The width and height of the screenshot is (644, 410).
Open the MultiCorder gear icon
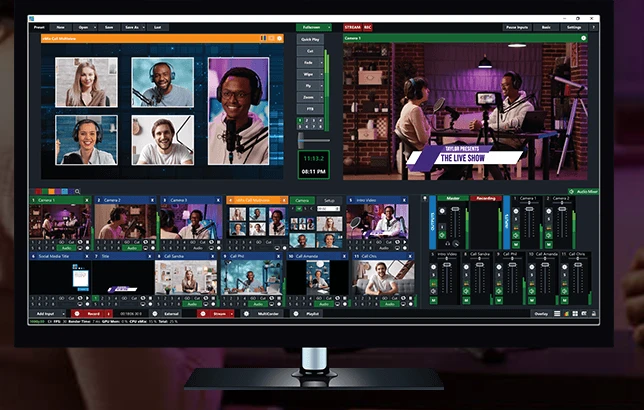[246, 313]
